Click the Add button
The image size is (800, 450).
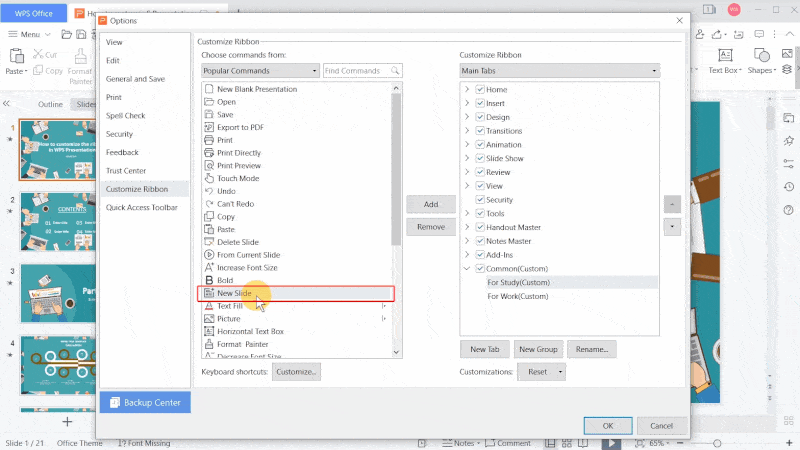click(x=431, y=204)
